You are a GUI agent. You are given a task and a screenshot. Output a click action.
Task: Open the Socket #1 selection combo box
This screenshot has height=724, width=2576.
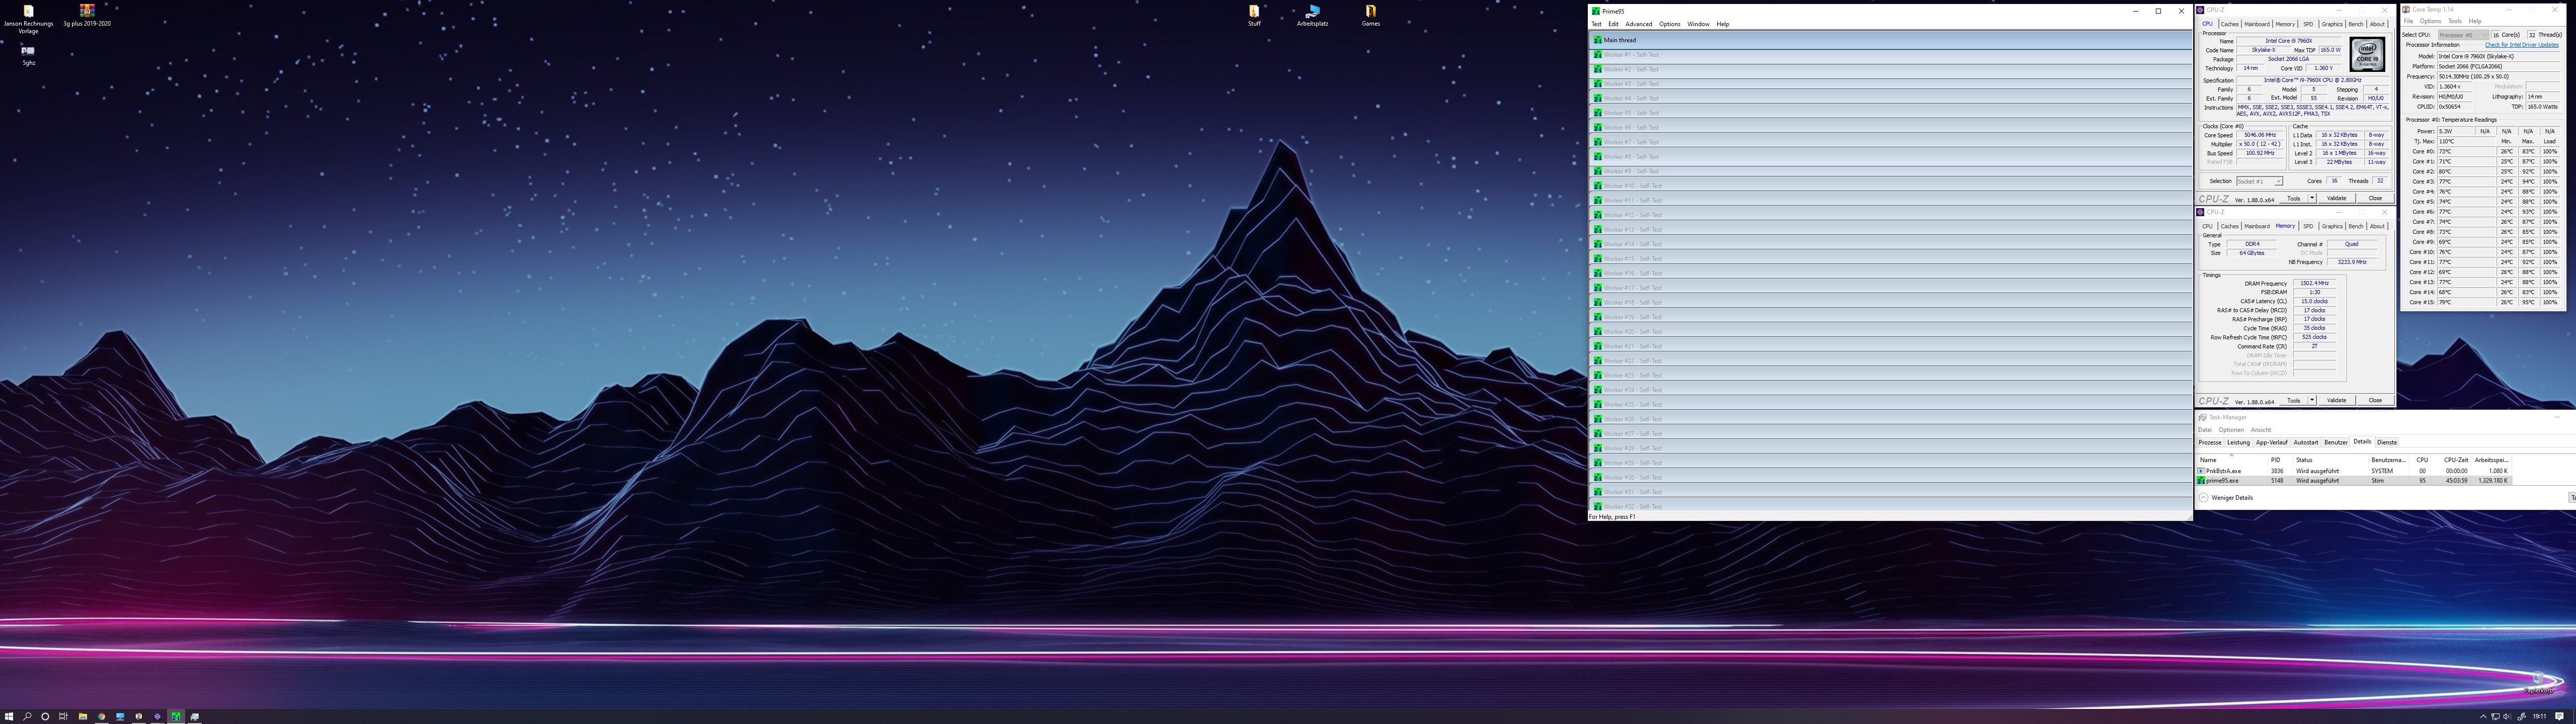coord(2261,181)
